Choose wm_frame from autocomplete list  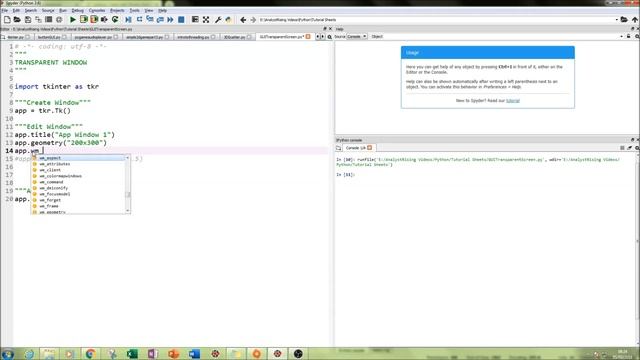pyautogui.click(x=79, y=206)
